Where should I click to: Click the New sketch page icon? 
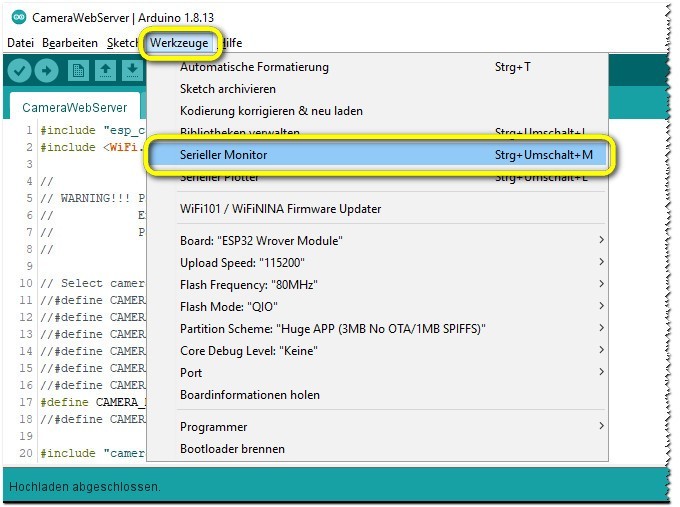pos(78,71)
